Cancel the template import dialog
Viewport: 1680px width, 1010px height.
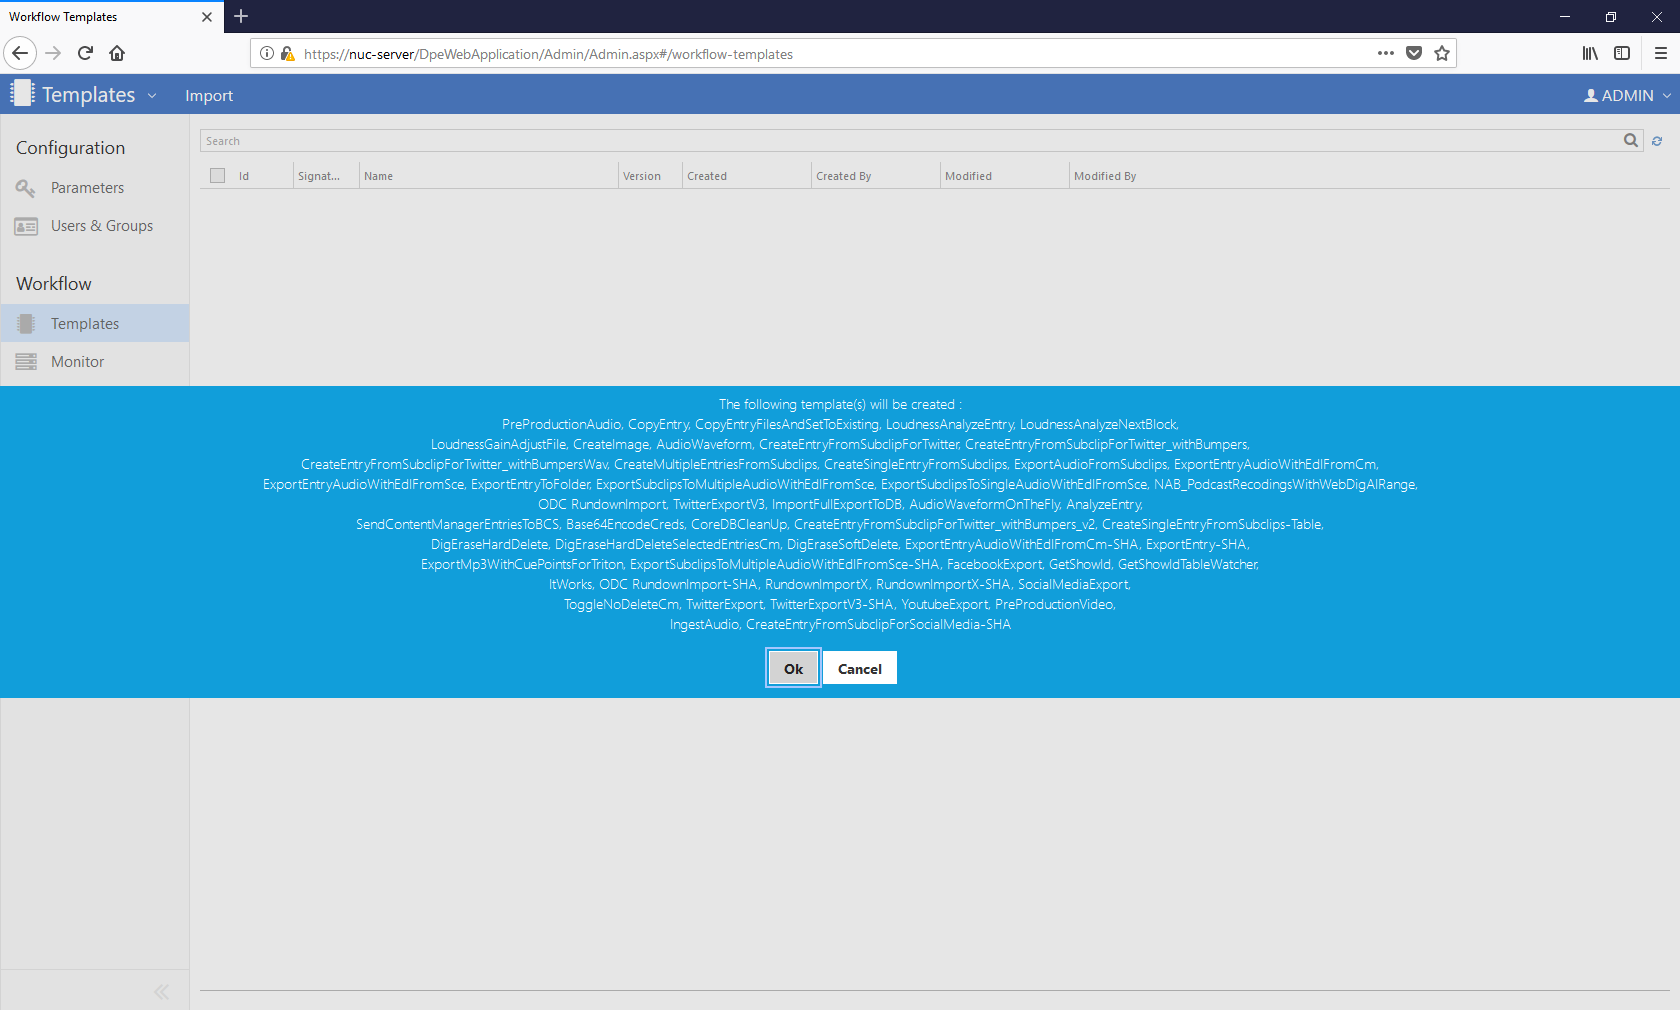point(859,668)
